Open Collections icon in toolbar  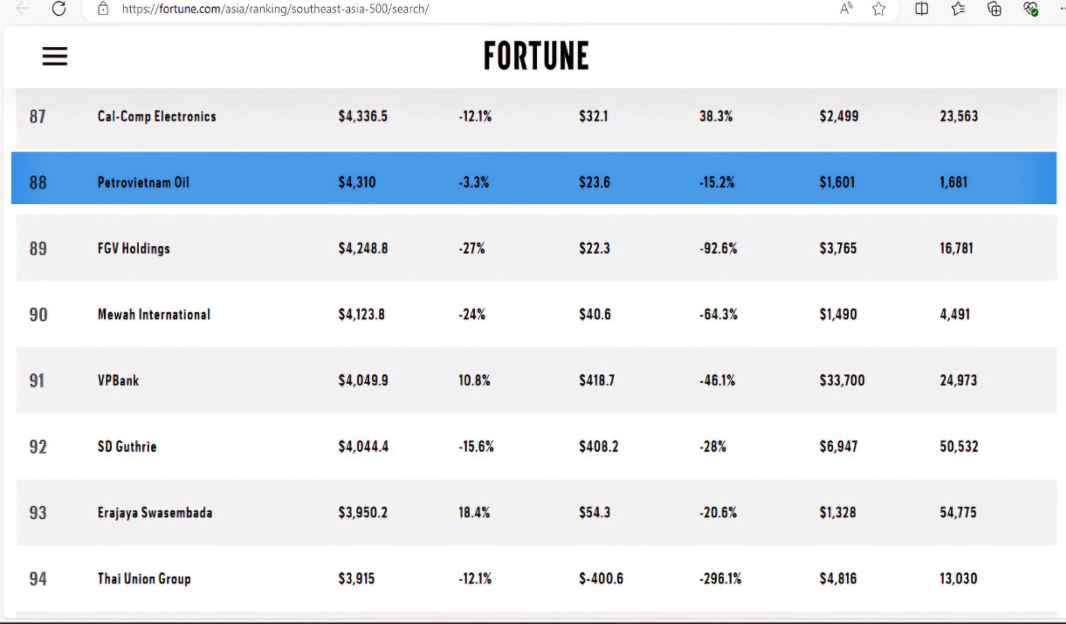tap(994, 9)
